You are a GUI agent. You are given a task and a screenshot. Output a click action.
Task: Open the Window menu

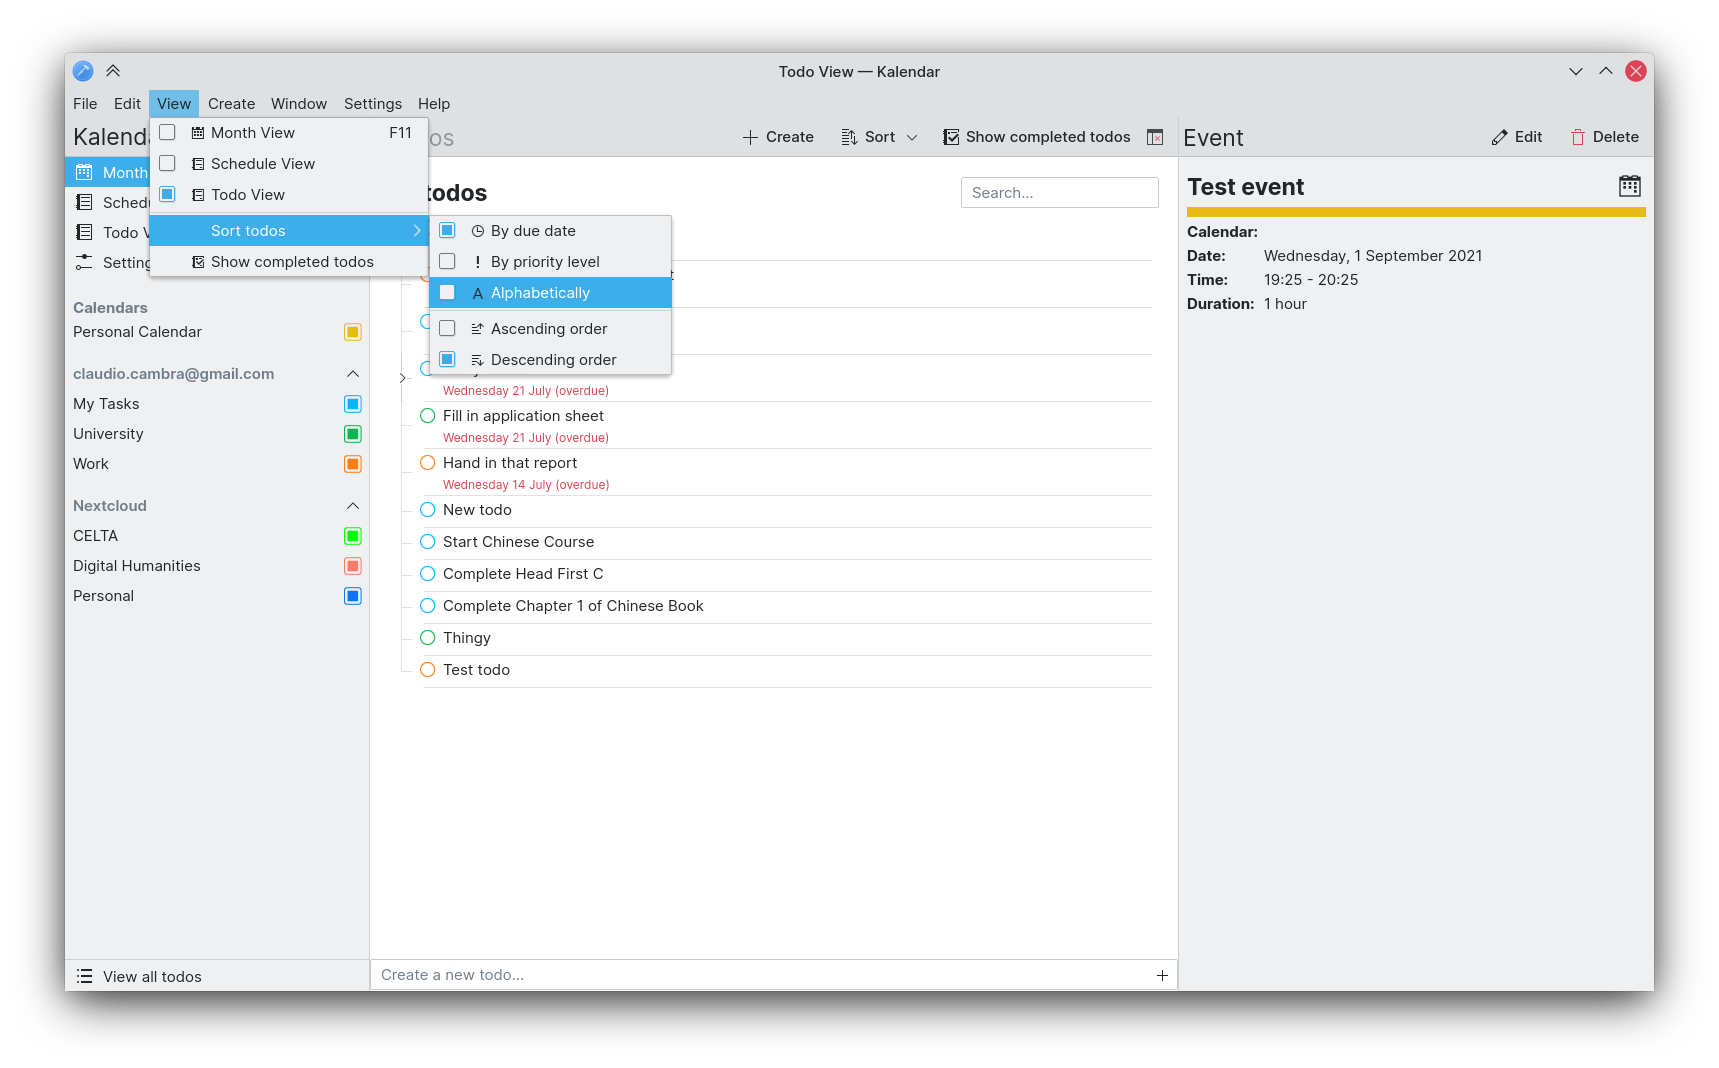coord(299,104)
